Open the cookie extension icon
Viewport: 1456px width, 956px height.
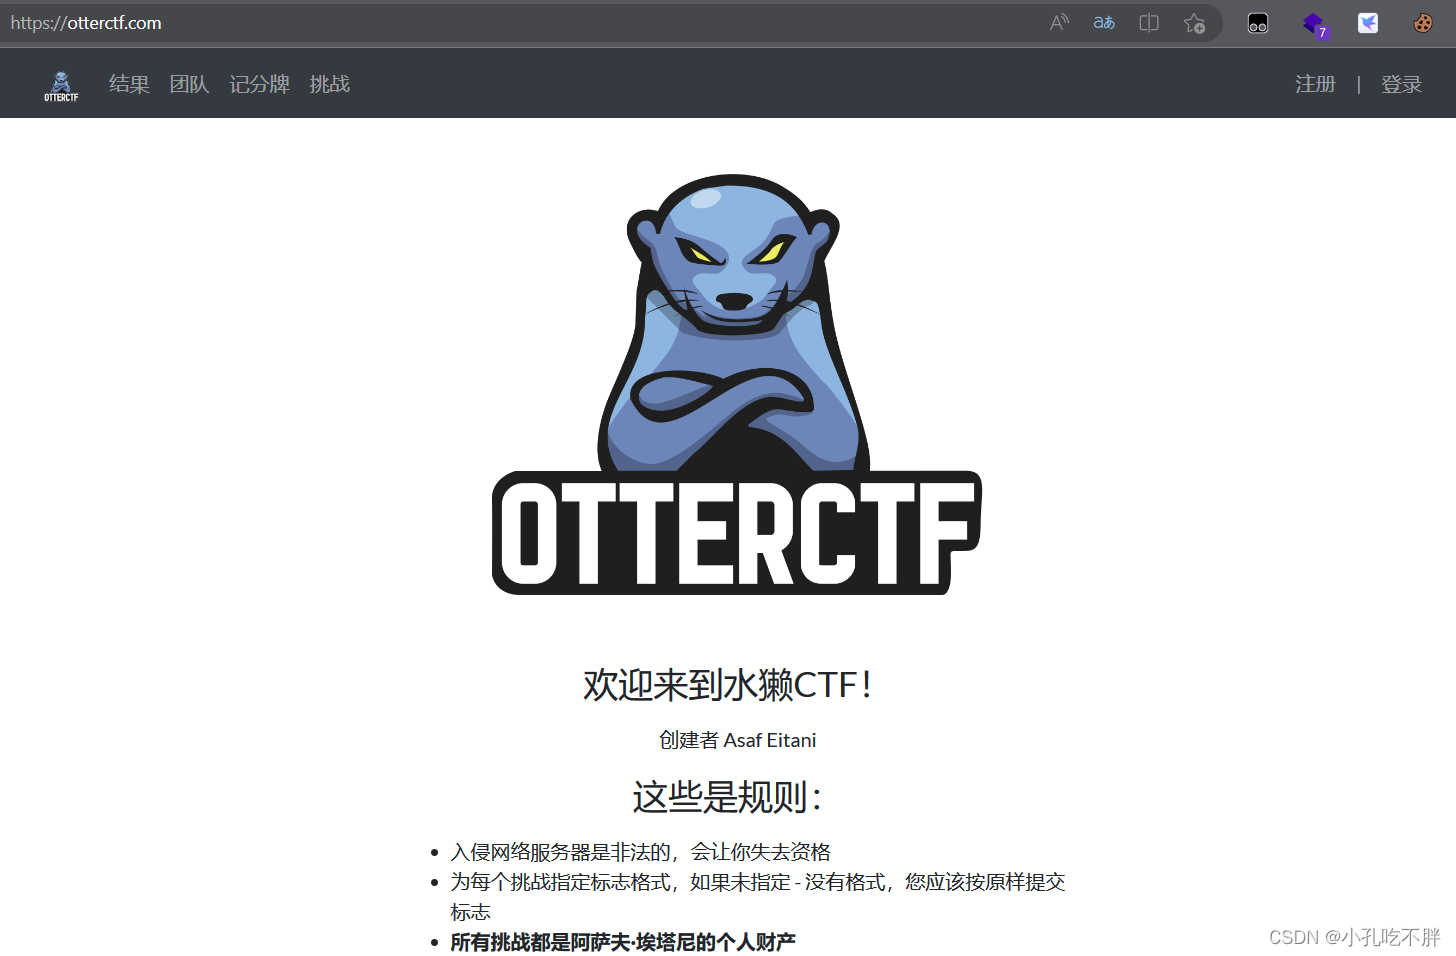pos(1422,23)
